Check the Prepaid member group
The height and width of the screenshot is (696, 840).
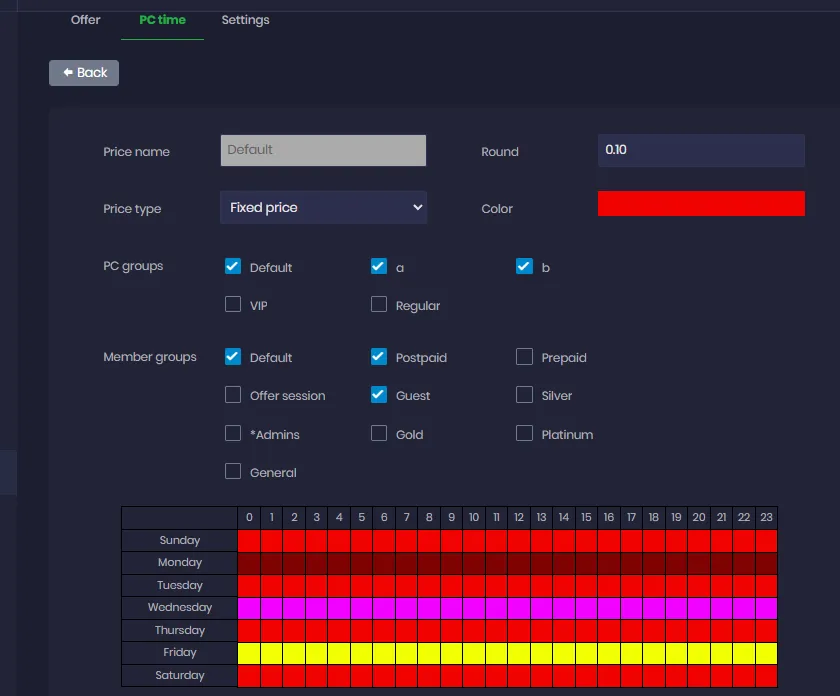[524, 356]
